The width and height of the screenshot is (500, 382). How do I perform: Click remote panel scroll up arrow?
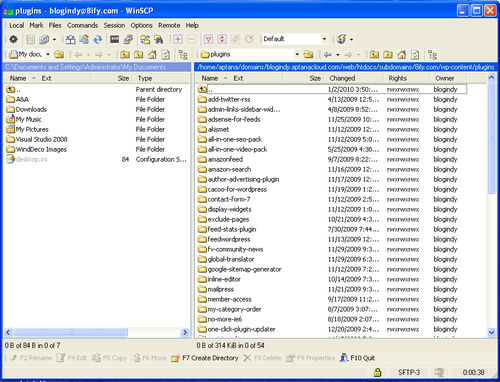click(491, 78)
